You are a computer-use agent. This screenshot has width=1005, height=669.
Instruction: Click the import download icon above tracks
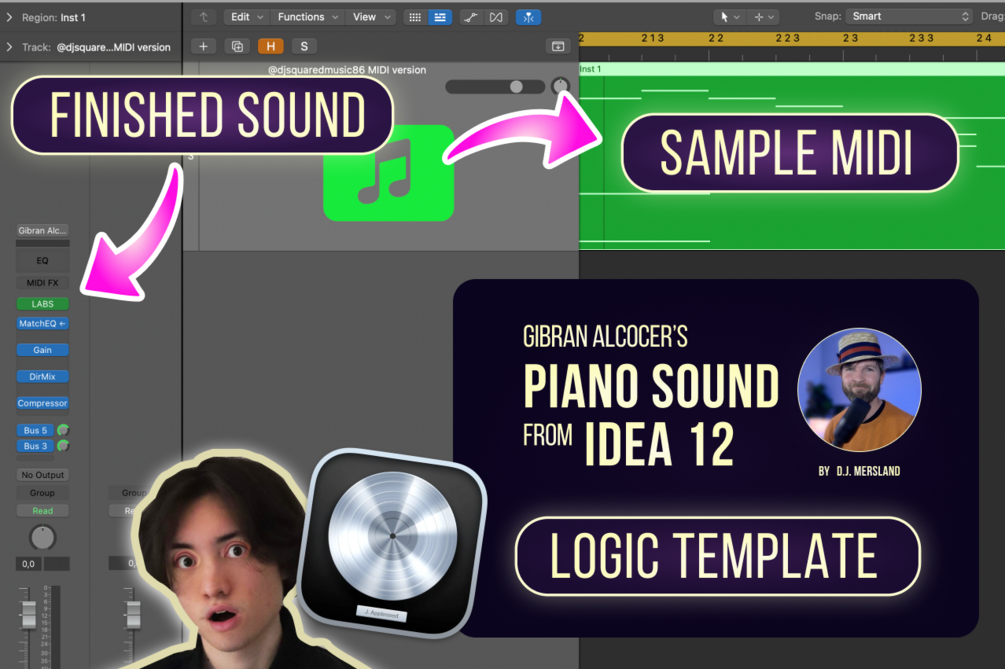558,46
